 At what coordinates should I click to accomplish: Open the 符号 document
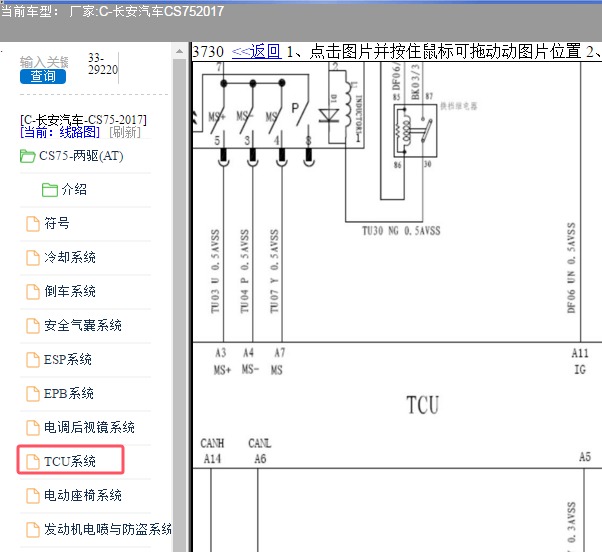click(x=57, y=223)
